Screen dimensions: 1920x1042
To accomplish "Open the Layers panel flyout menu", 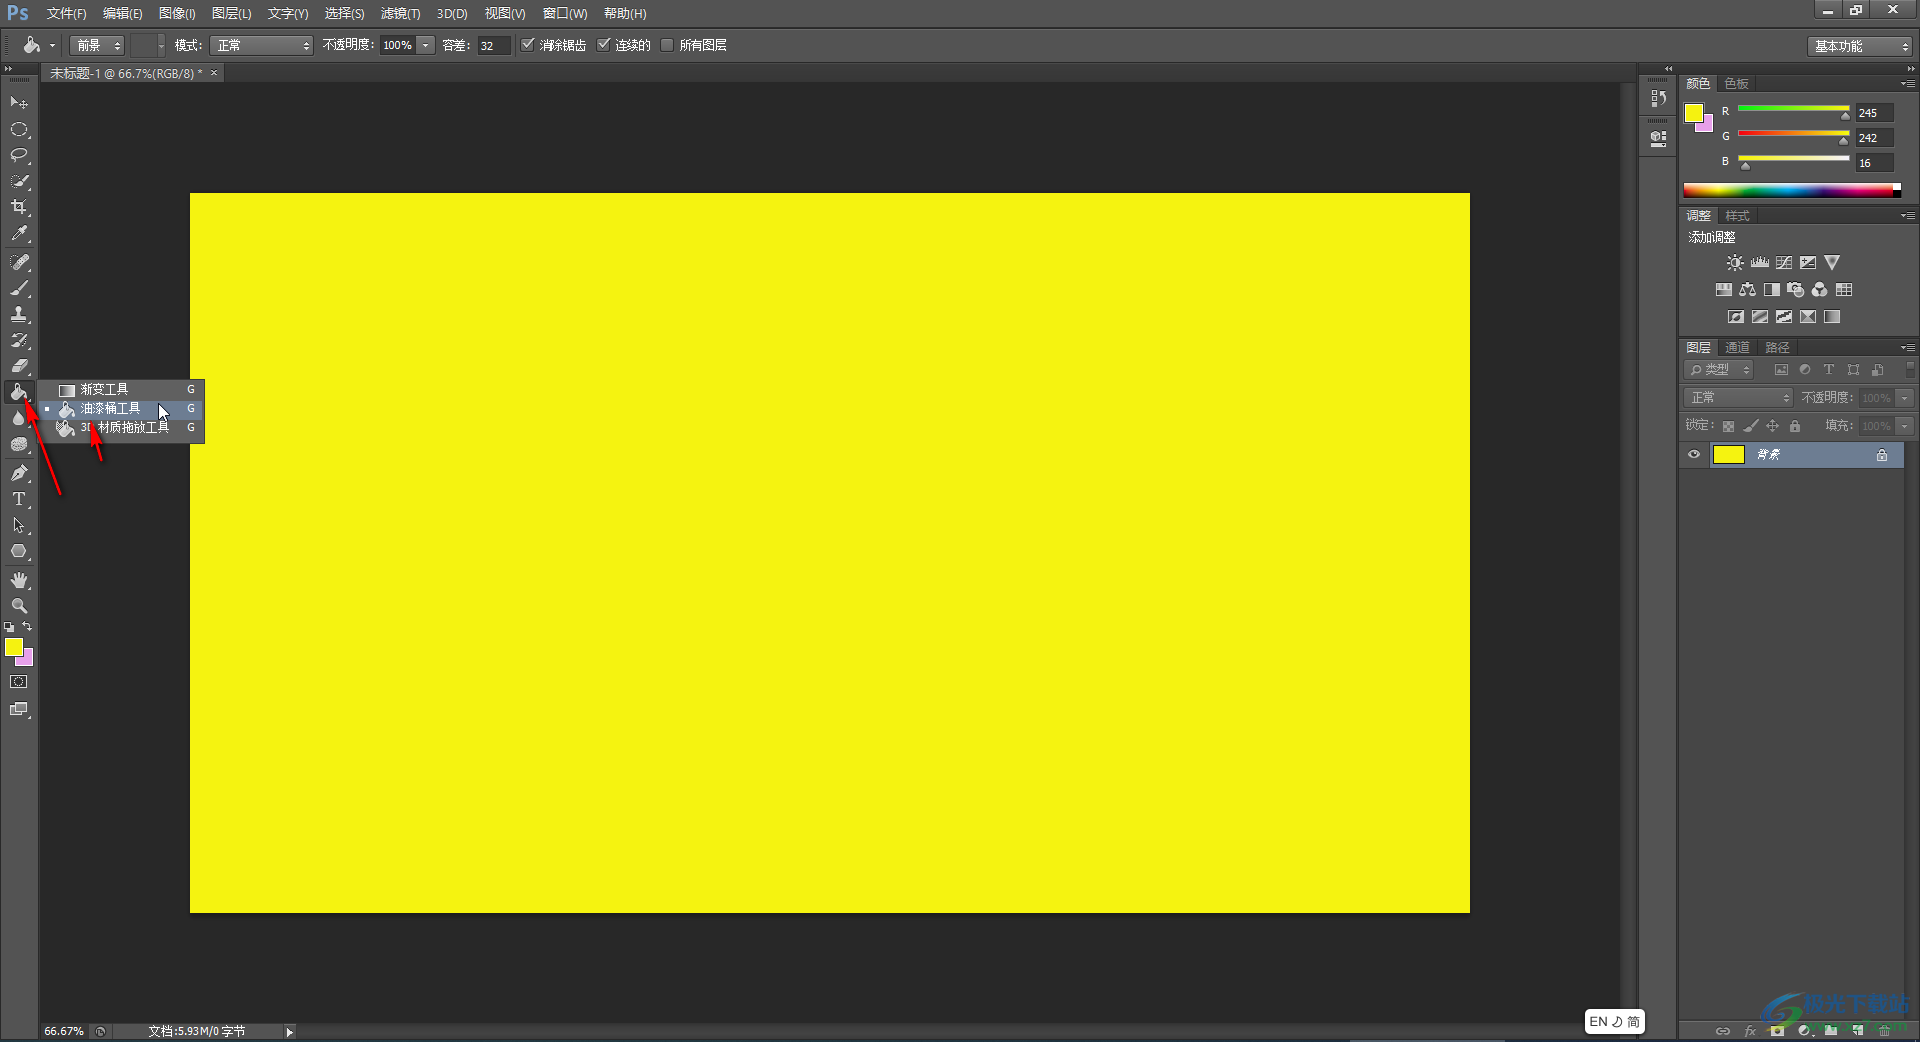I will tap(1908, 347).
